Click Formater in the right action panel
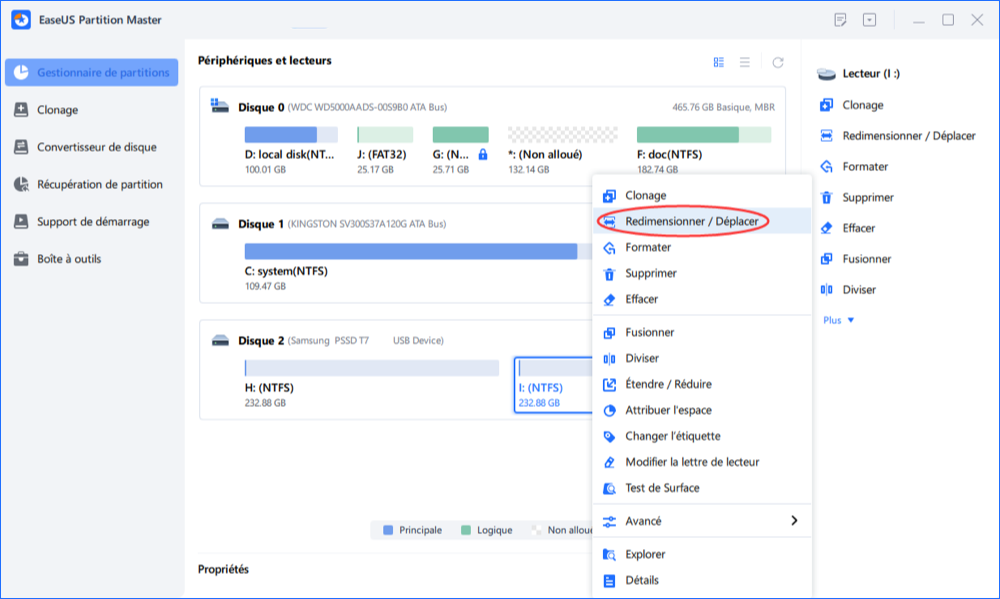Image resolution: width=1000 pixels, height=599 pixels. click(854, 166)
